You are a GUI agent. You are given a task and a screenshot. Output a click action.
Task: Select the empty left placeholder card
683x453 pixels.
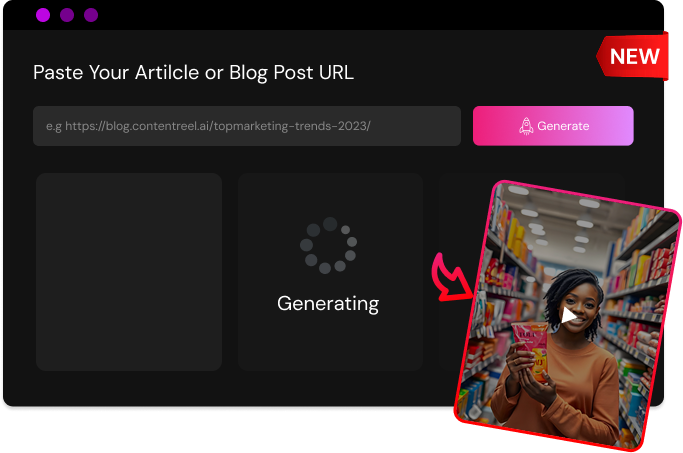click(129, 272)
